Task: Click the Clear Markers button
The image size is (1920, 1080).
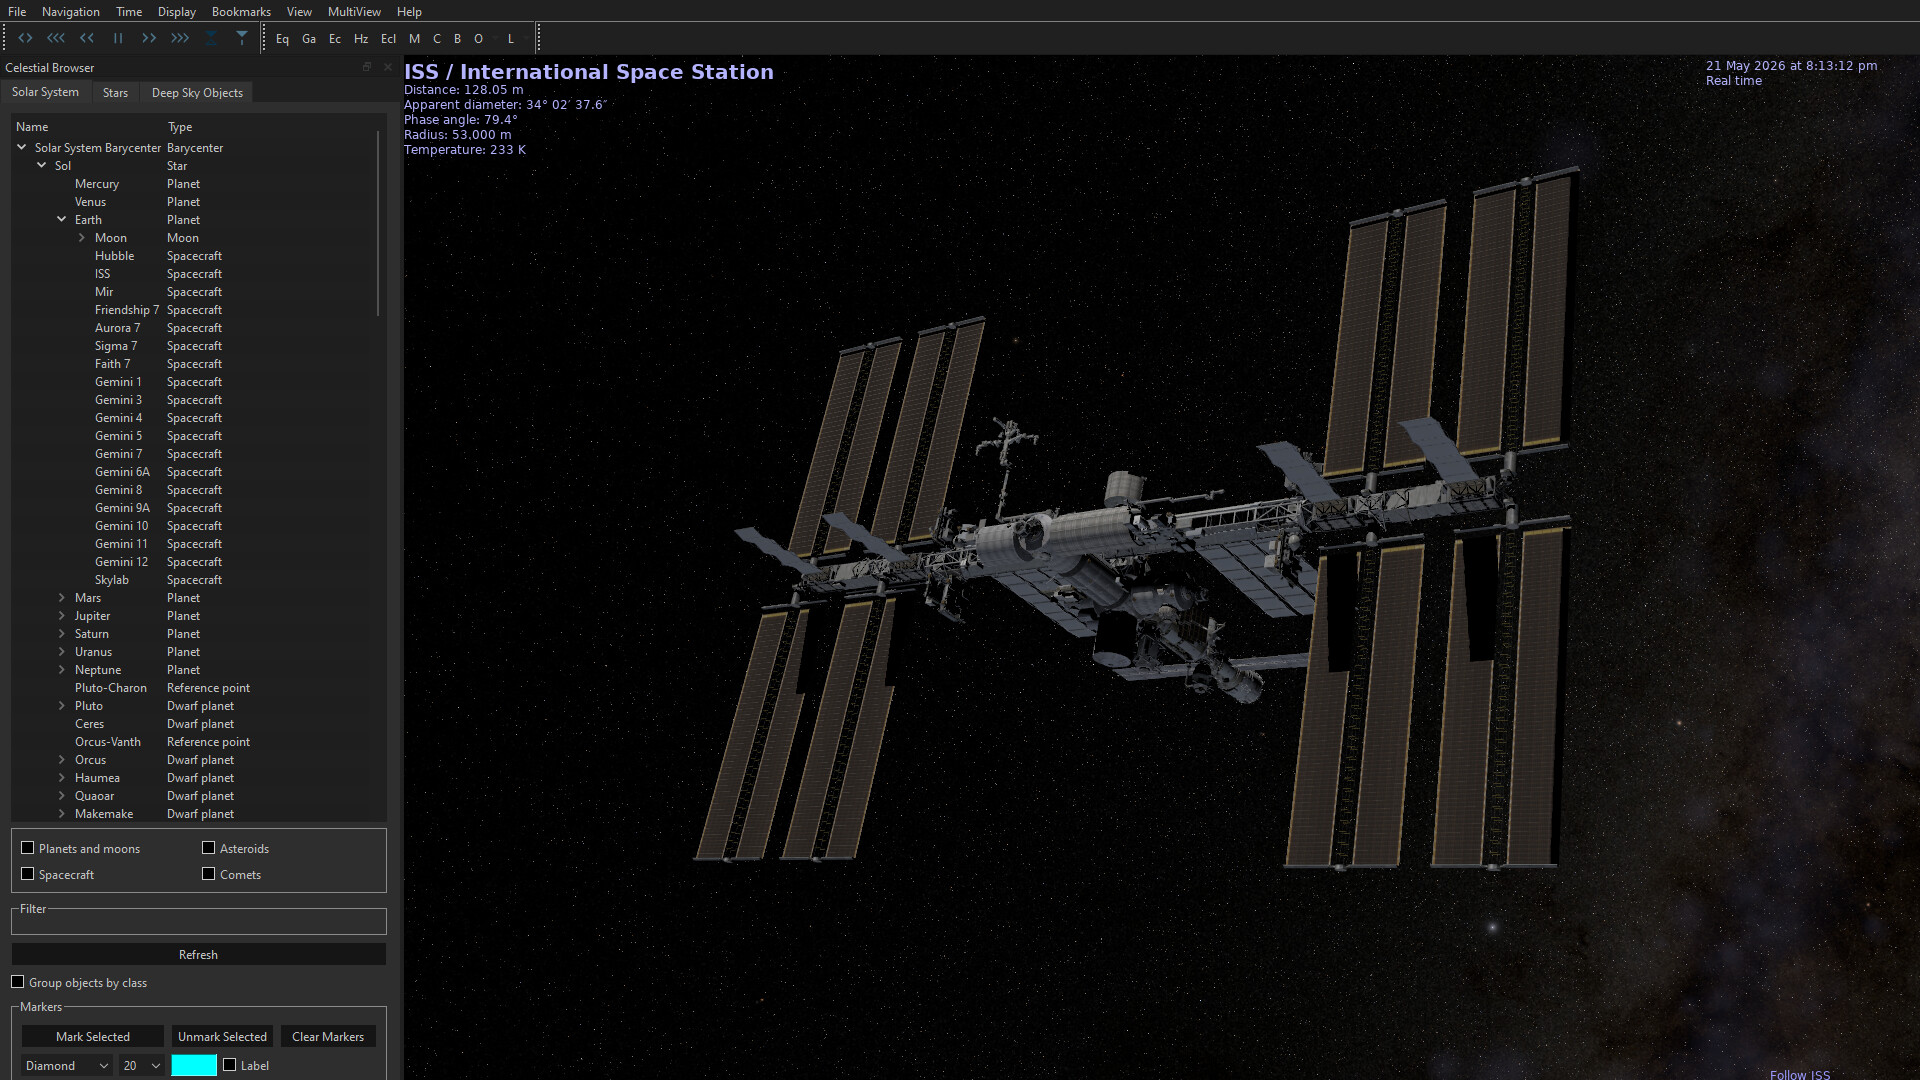Action: coord(328,1037)
